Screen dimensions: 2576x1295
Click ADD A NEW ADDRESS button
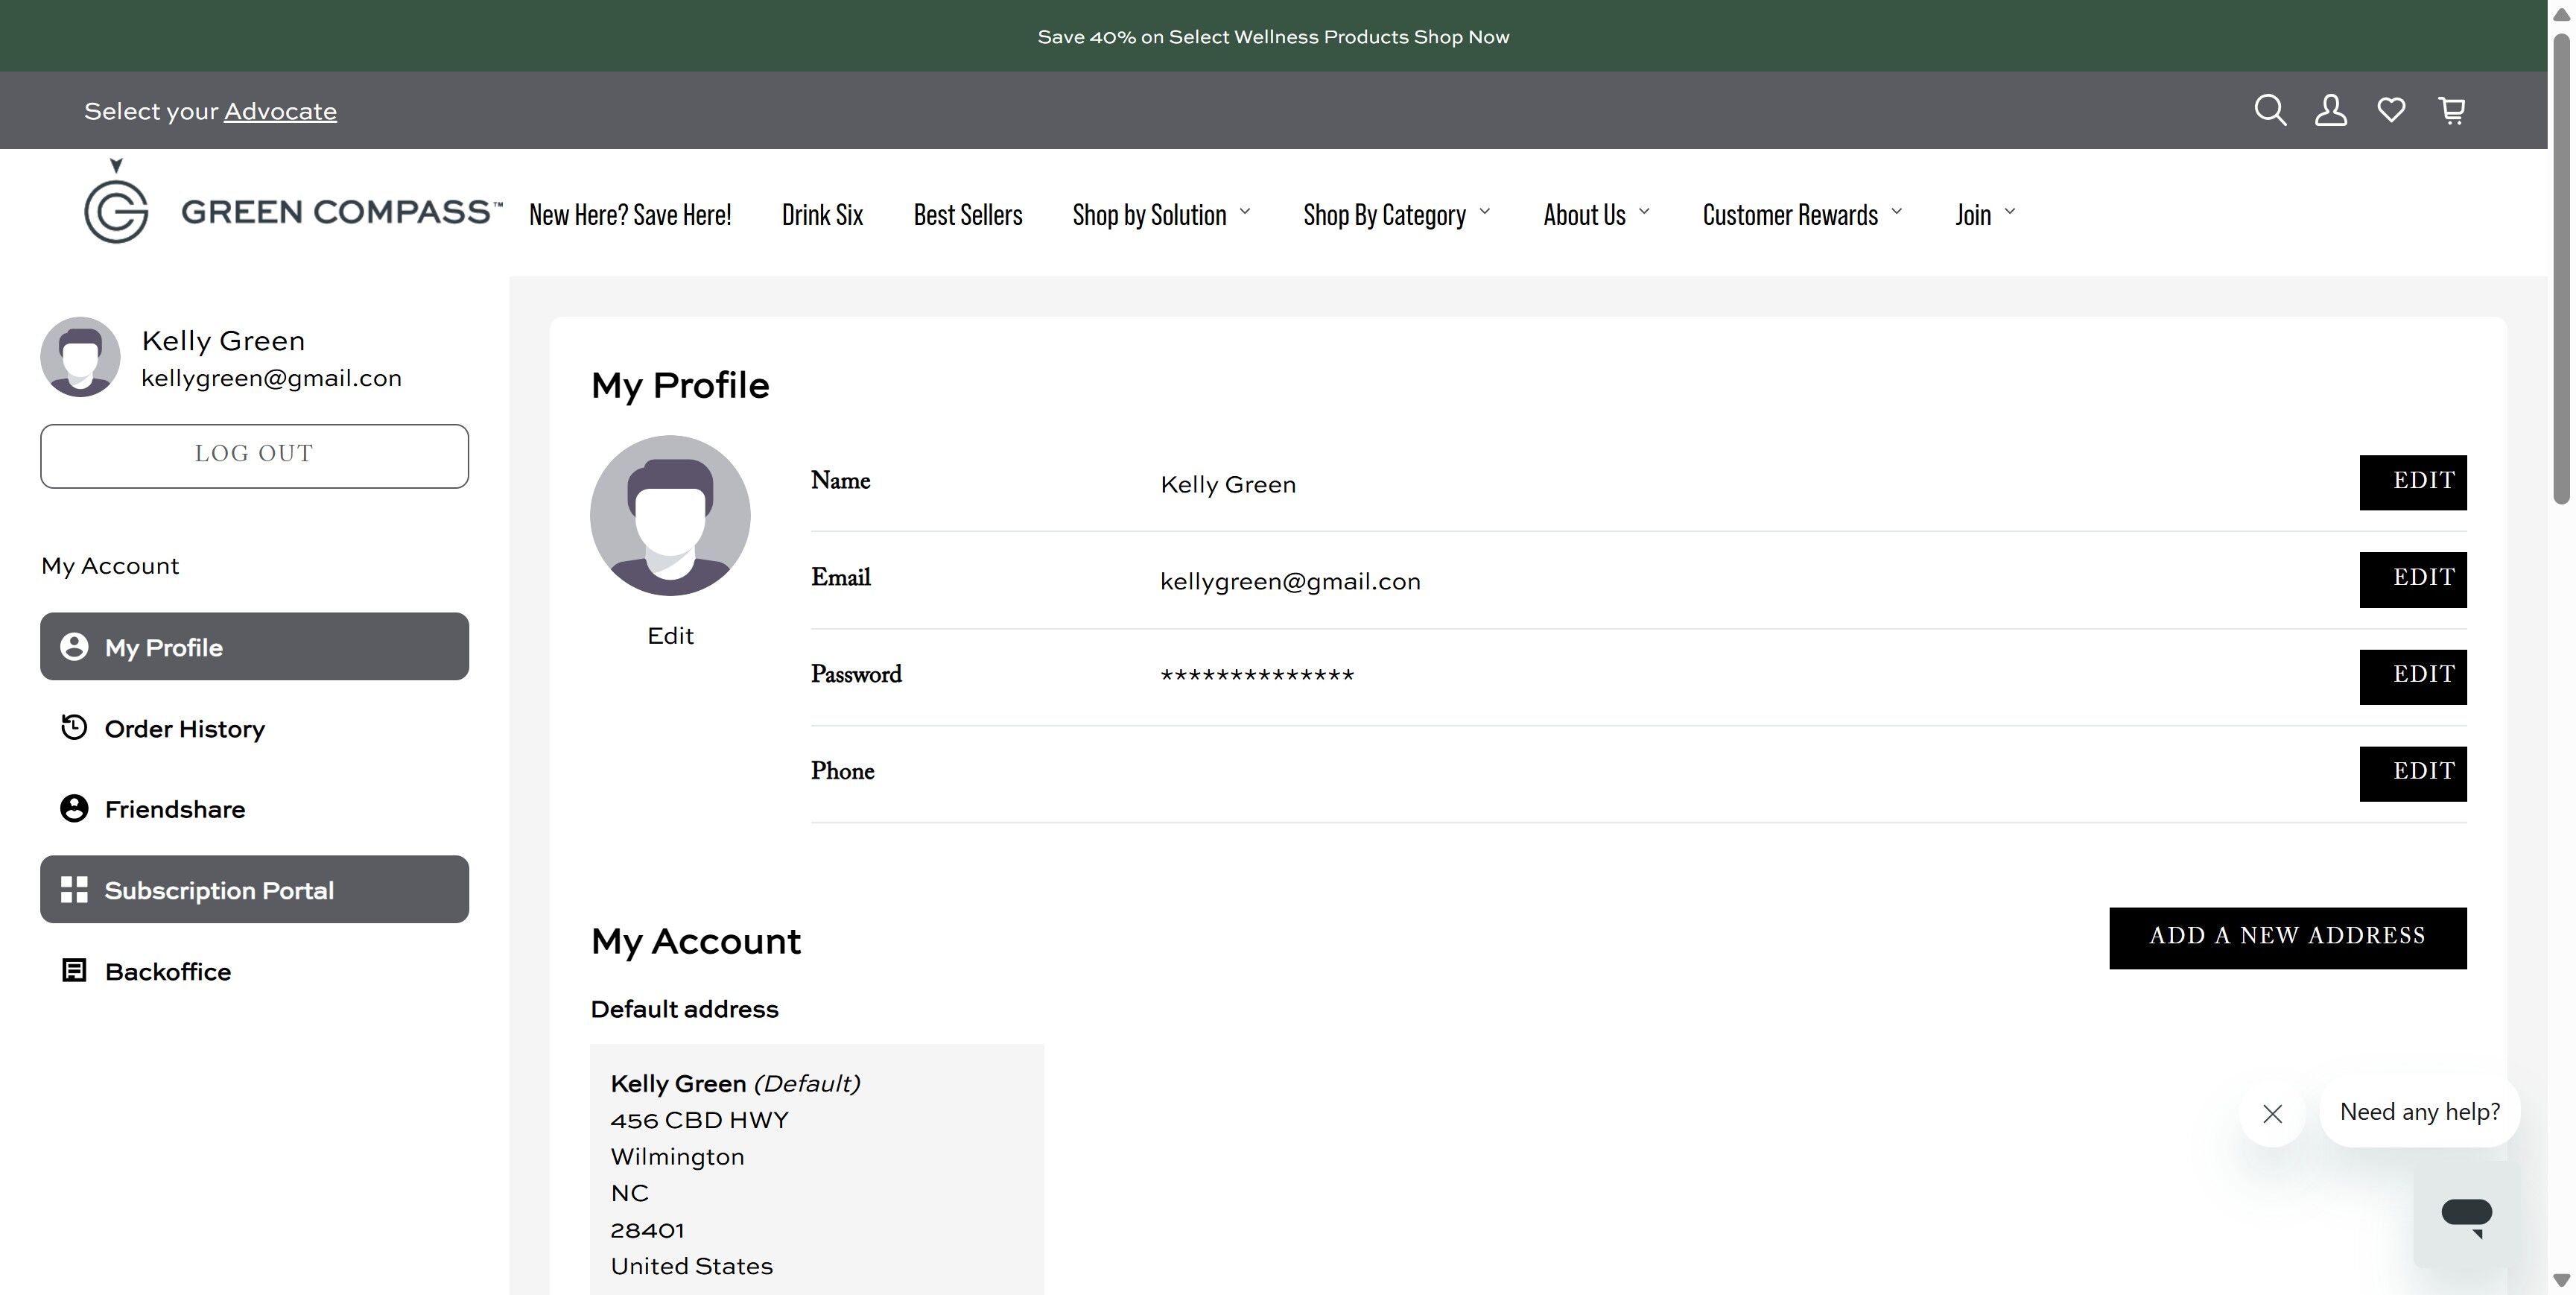click(2288, 937)
